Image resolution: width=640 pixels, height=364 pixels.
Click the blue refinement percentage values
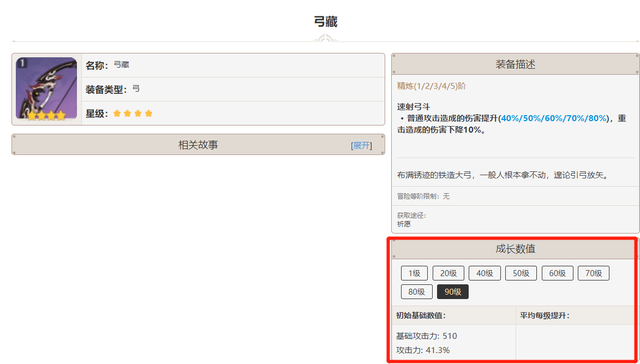coord(554,118)
